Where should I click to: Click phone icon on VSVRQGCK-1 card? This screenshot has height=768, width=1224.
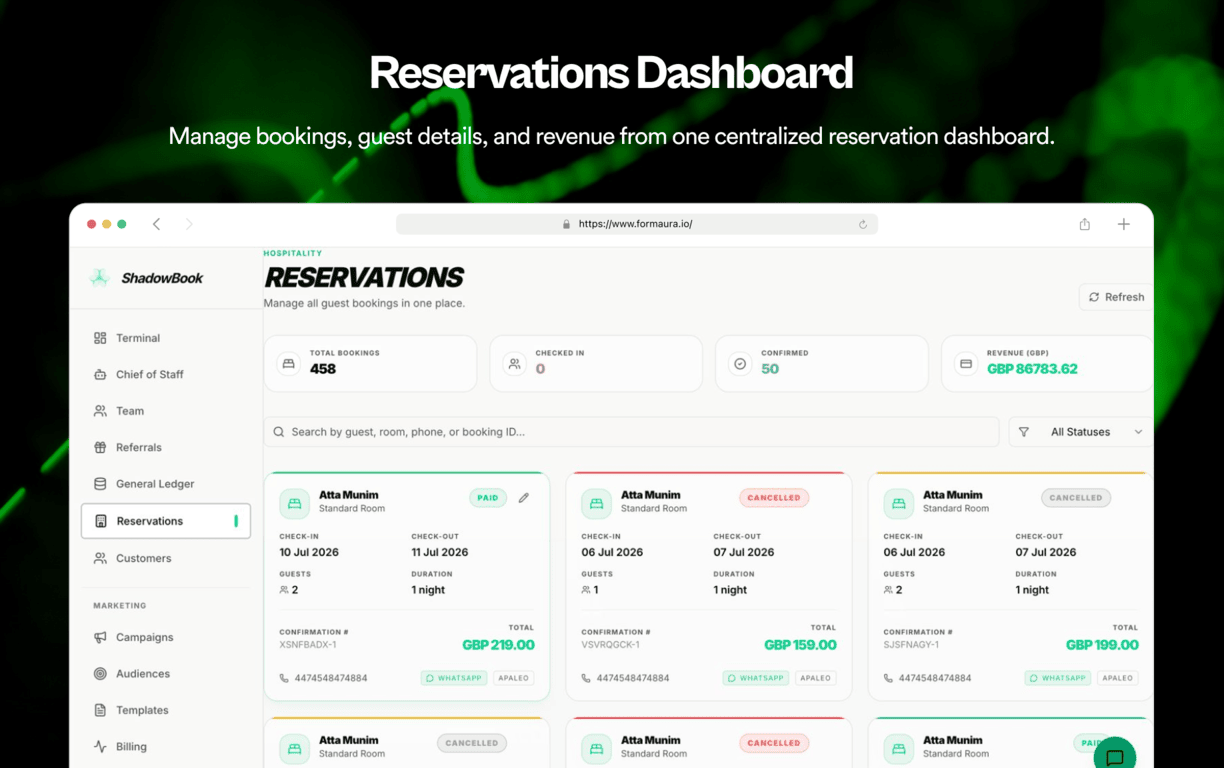click(x=586, y=678)
